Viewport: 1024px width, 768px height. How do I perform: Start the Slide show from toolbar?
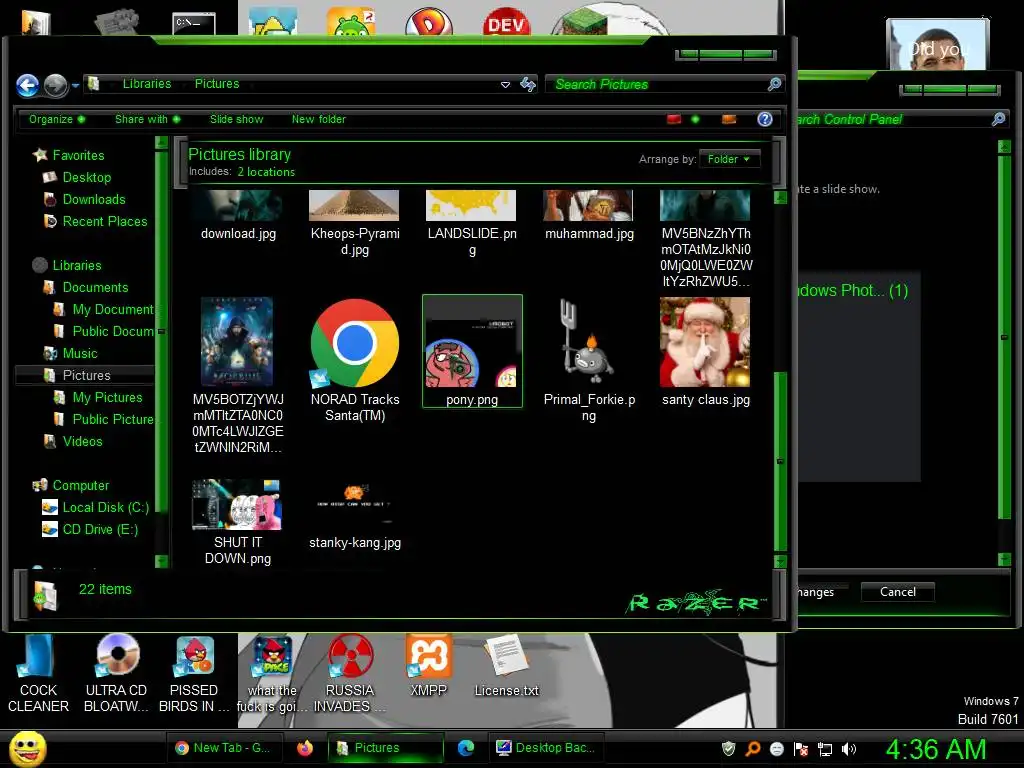pos(236,119)
